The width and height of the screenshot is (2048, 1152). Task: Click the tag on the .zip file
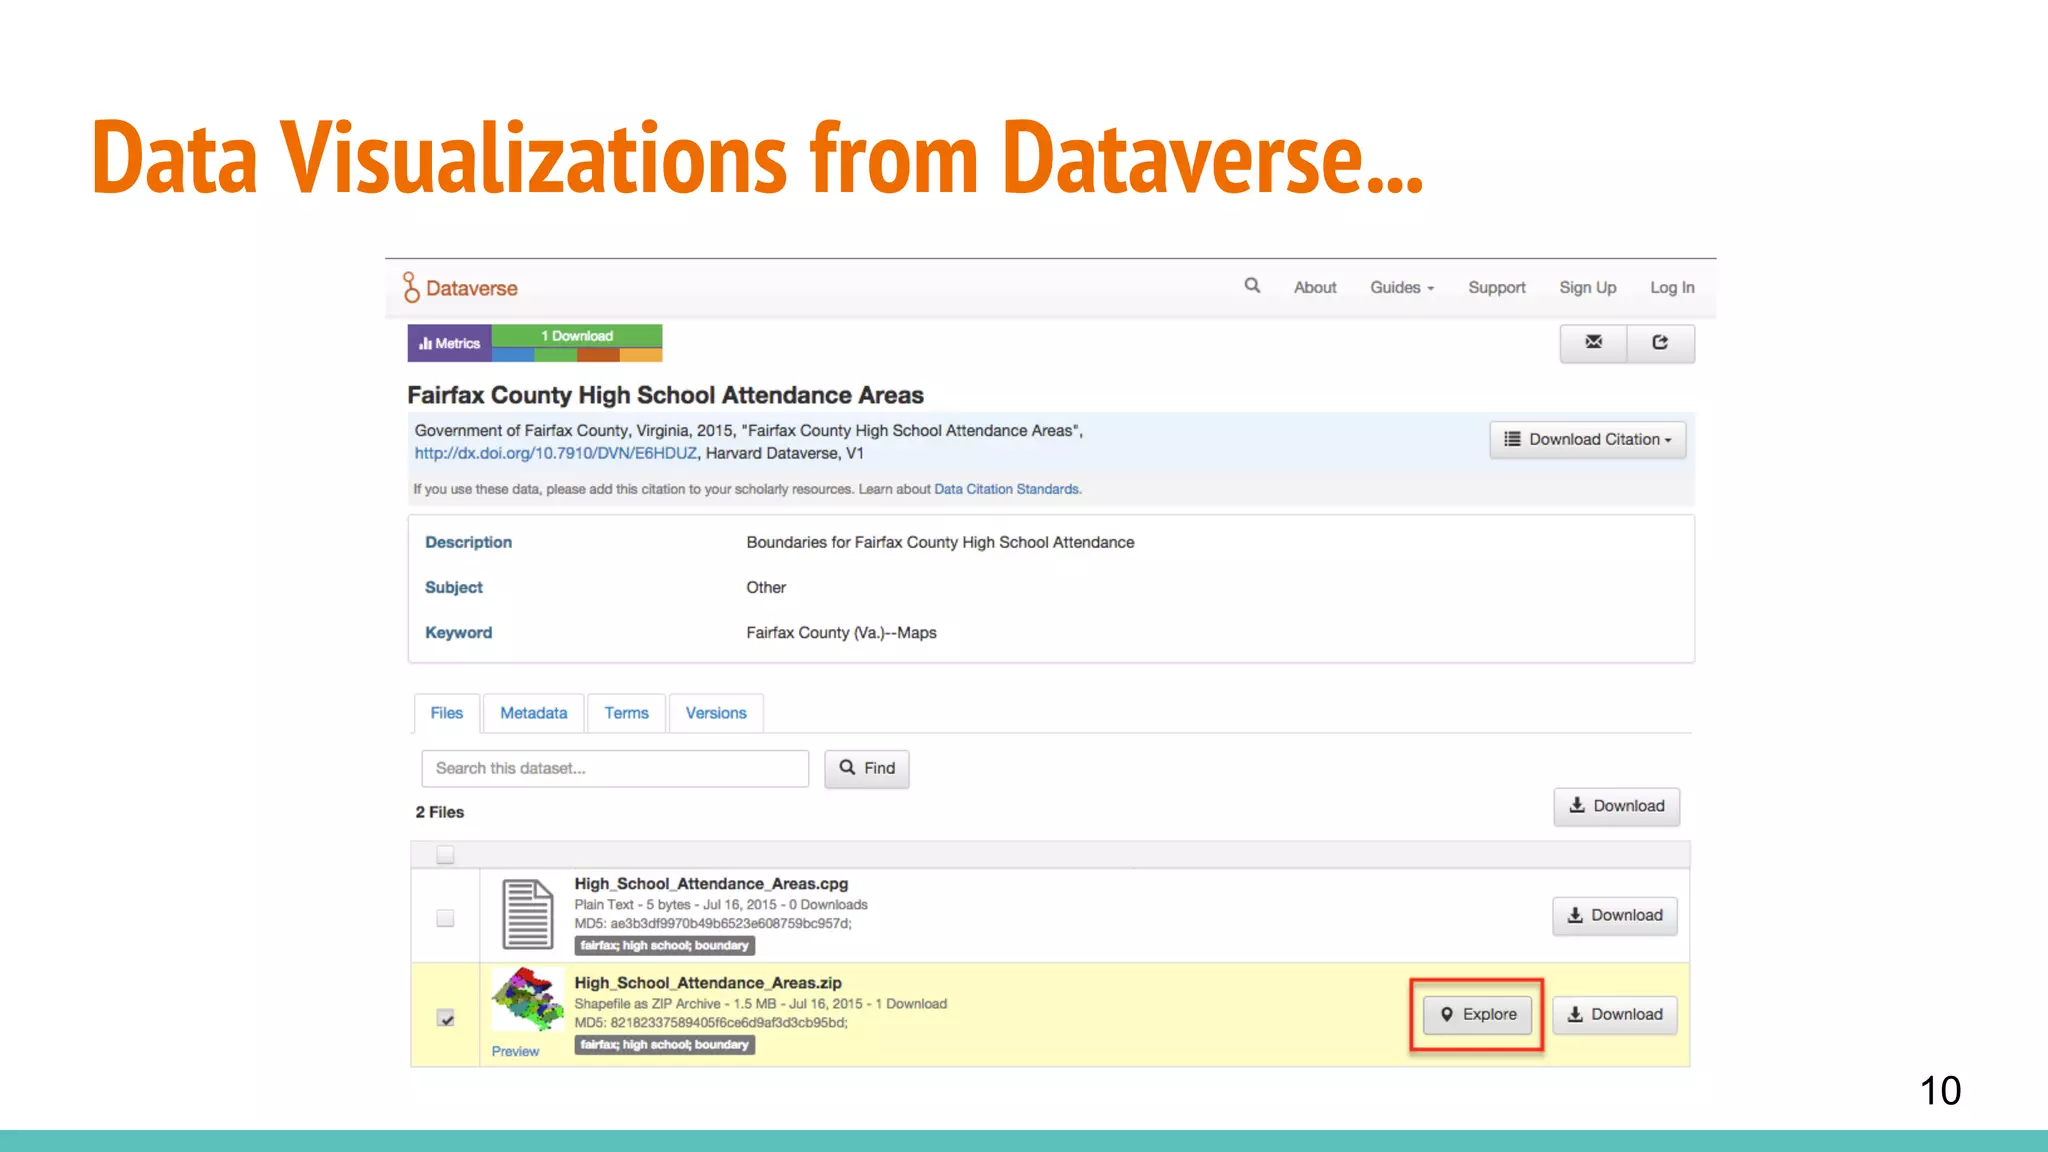[665, 1044]
